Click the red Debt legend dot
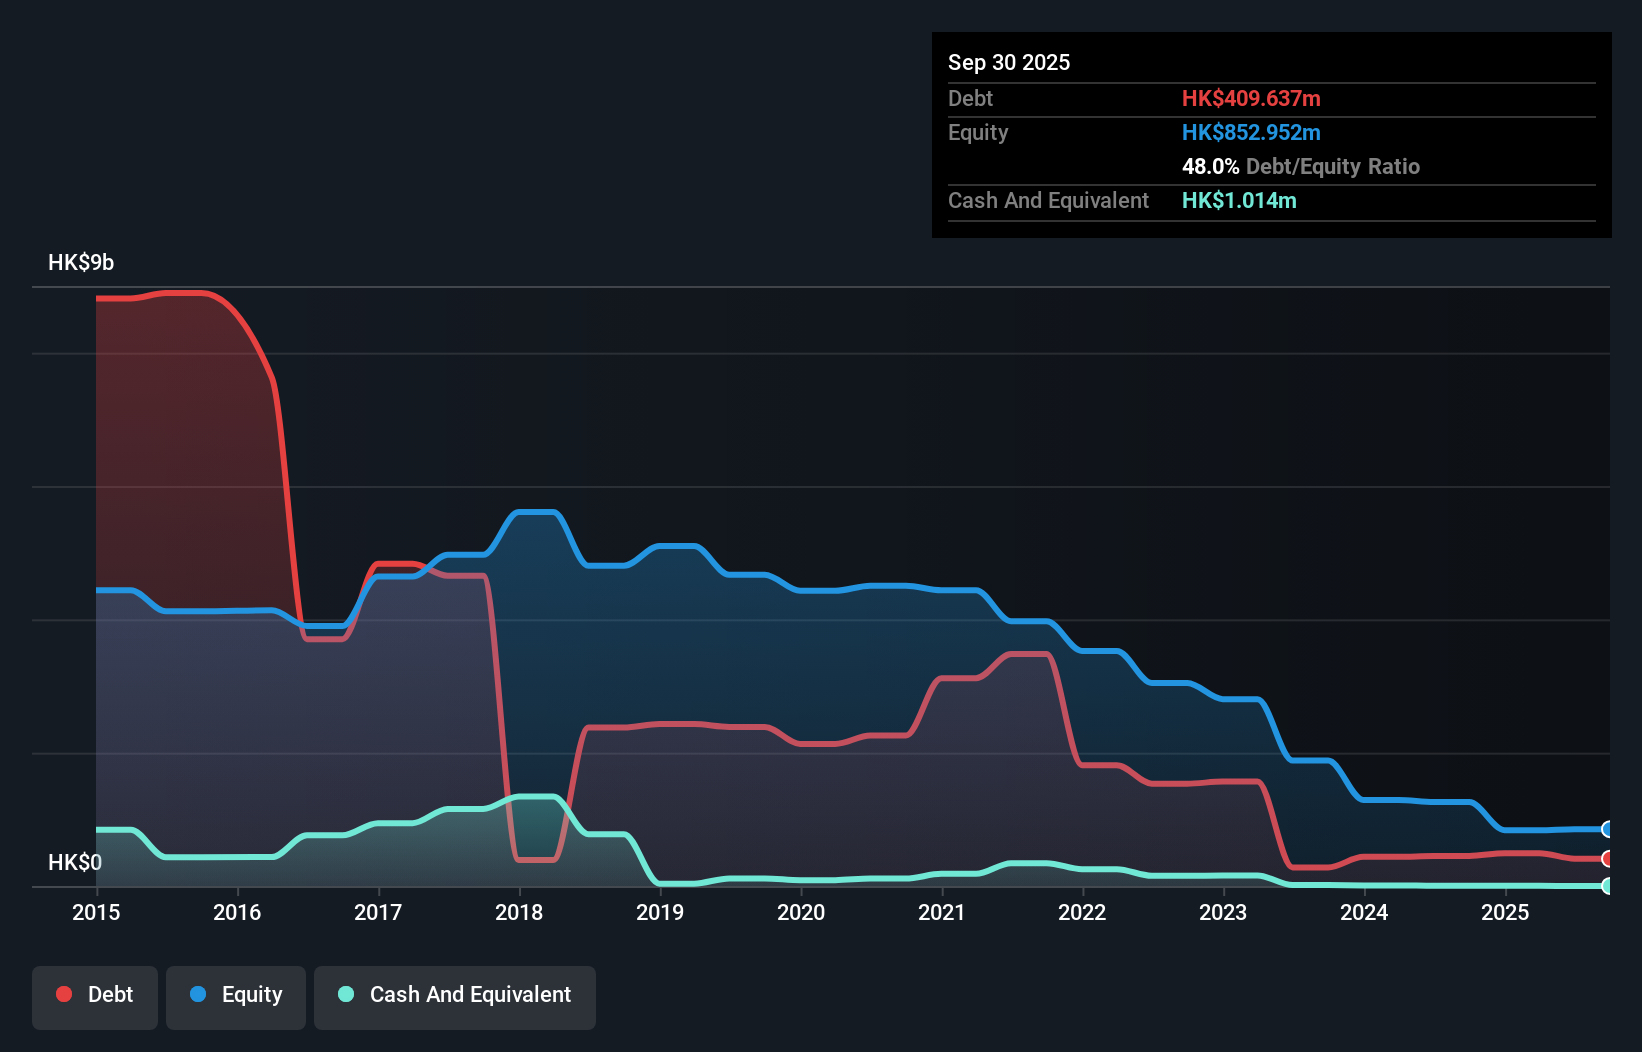Image resolution: width=1642 pixels, height=1052 pixels. (x=63, y=994)
